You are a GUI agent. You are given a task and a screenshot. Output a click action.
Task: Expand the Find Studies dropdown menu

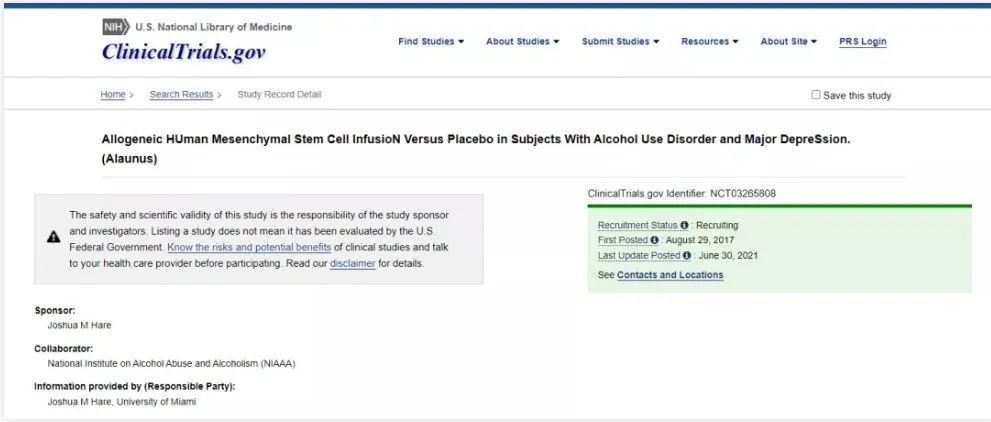point(432,42)
